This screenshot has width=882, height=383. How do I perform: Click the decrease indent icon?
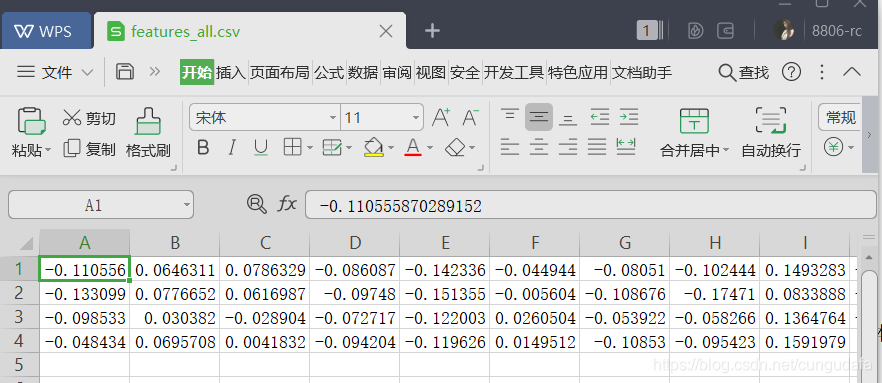(x=600, y=118)
